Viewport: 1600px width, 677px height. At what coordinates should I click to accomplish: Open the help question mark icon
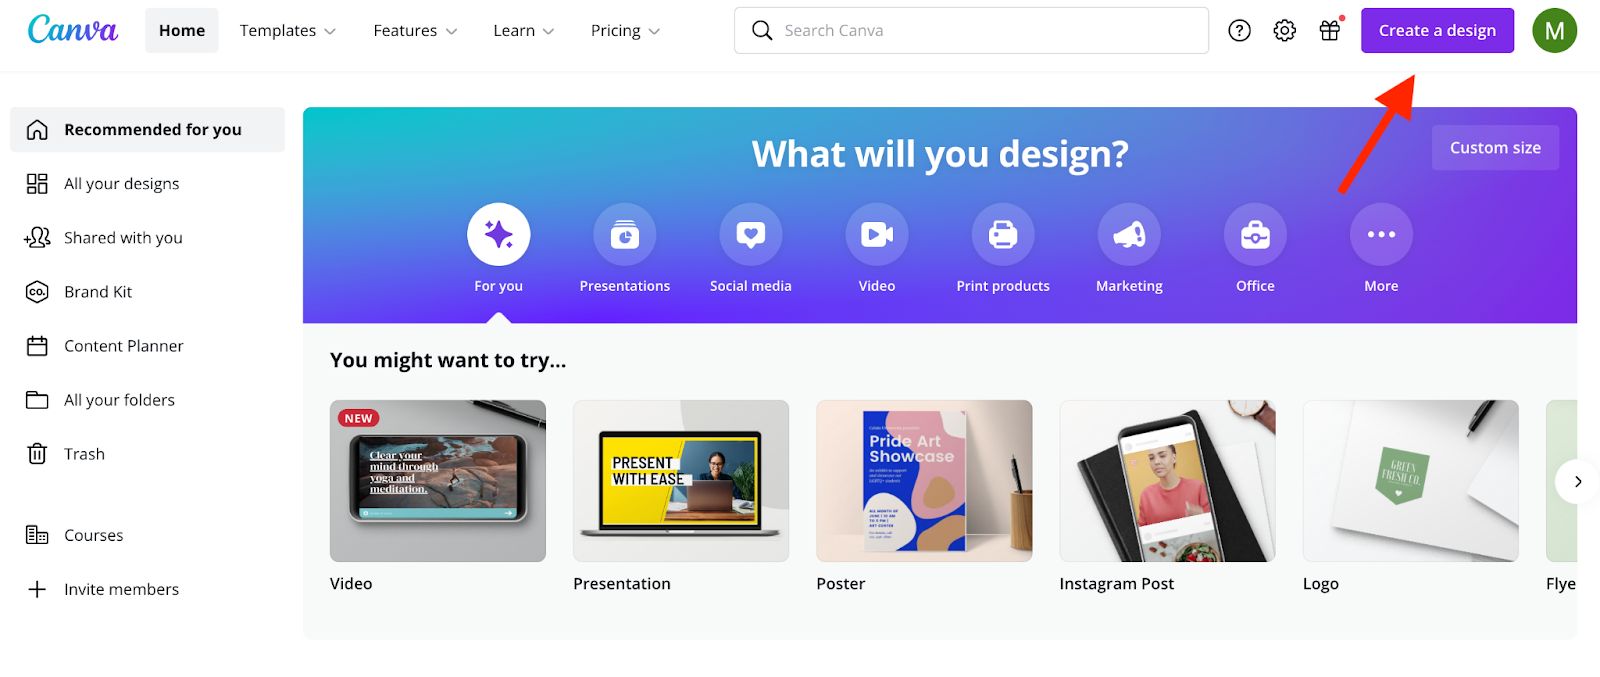pos(1239,31)
